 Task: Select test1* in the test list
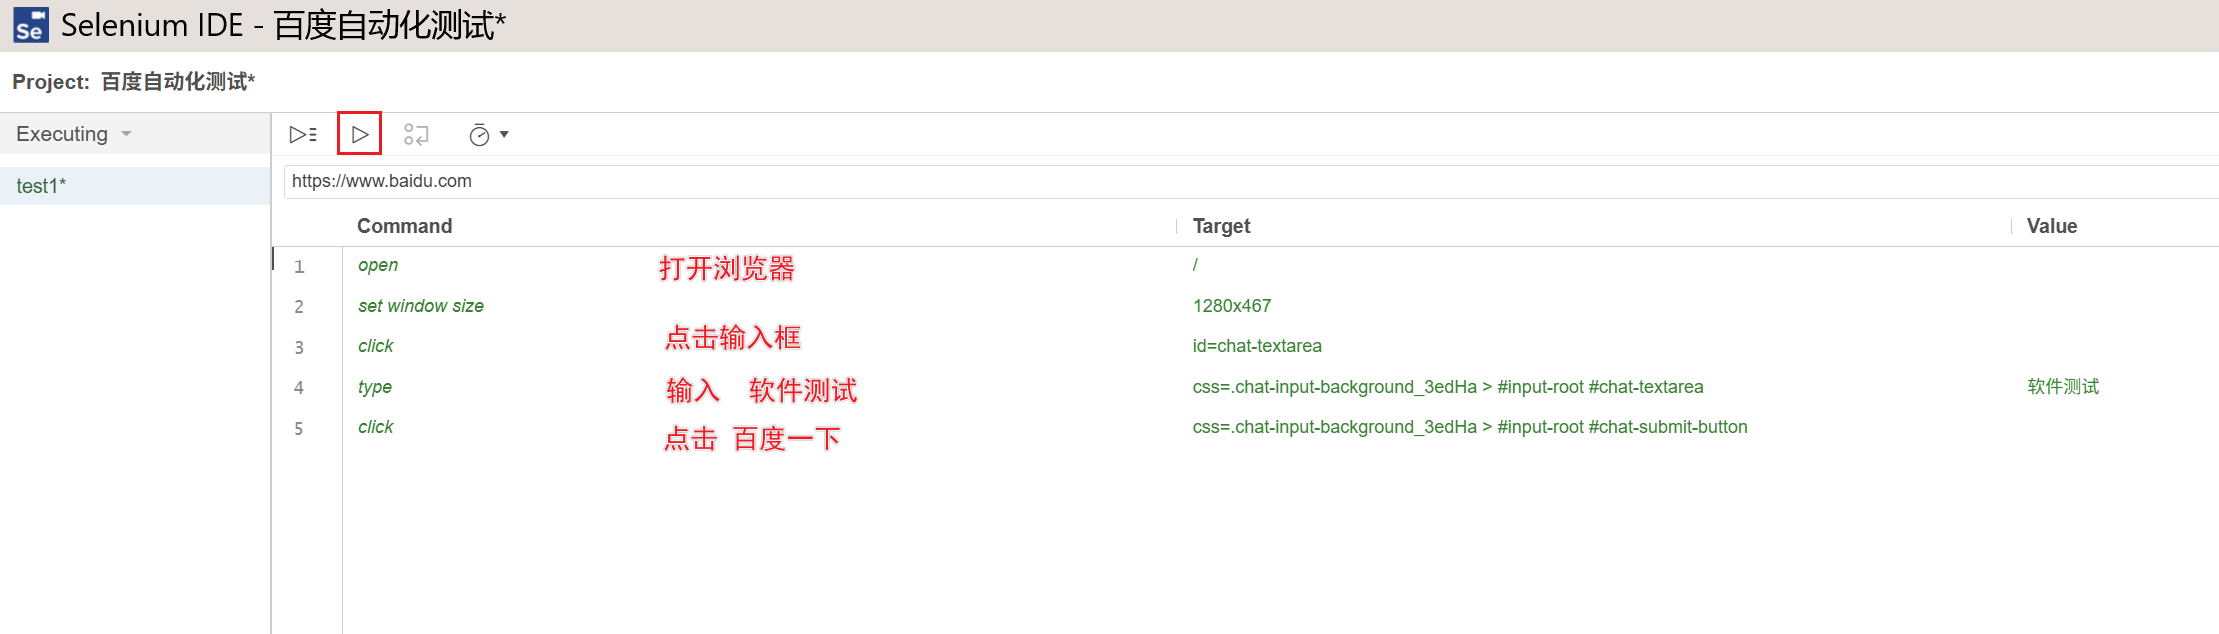(x=42, y=186)
